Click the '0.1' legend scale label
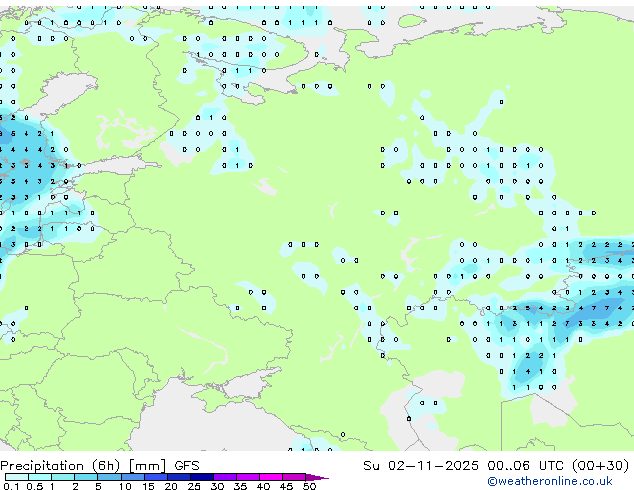 (11, 486)
